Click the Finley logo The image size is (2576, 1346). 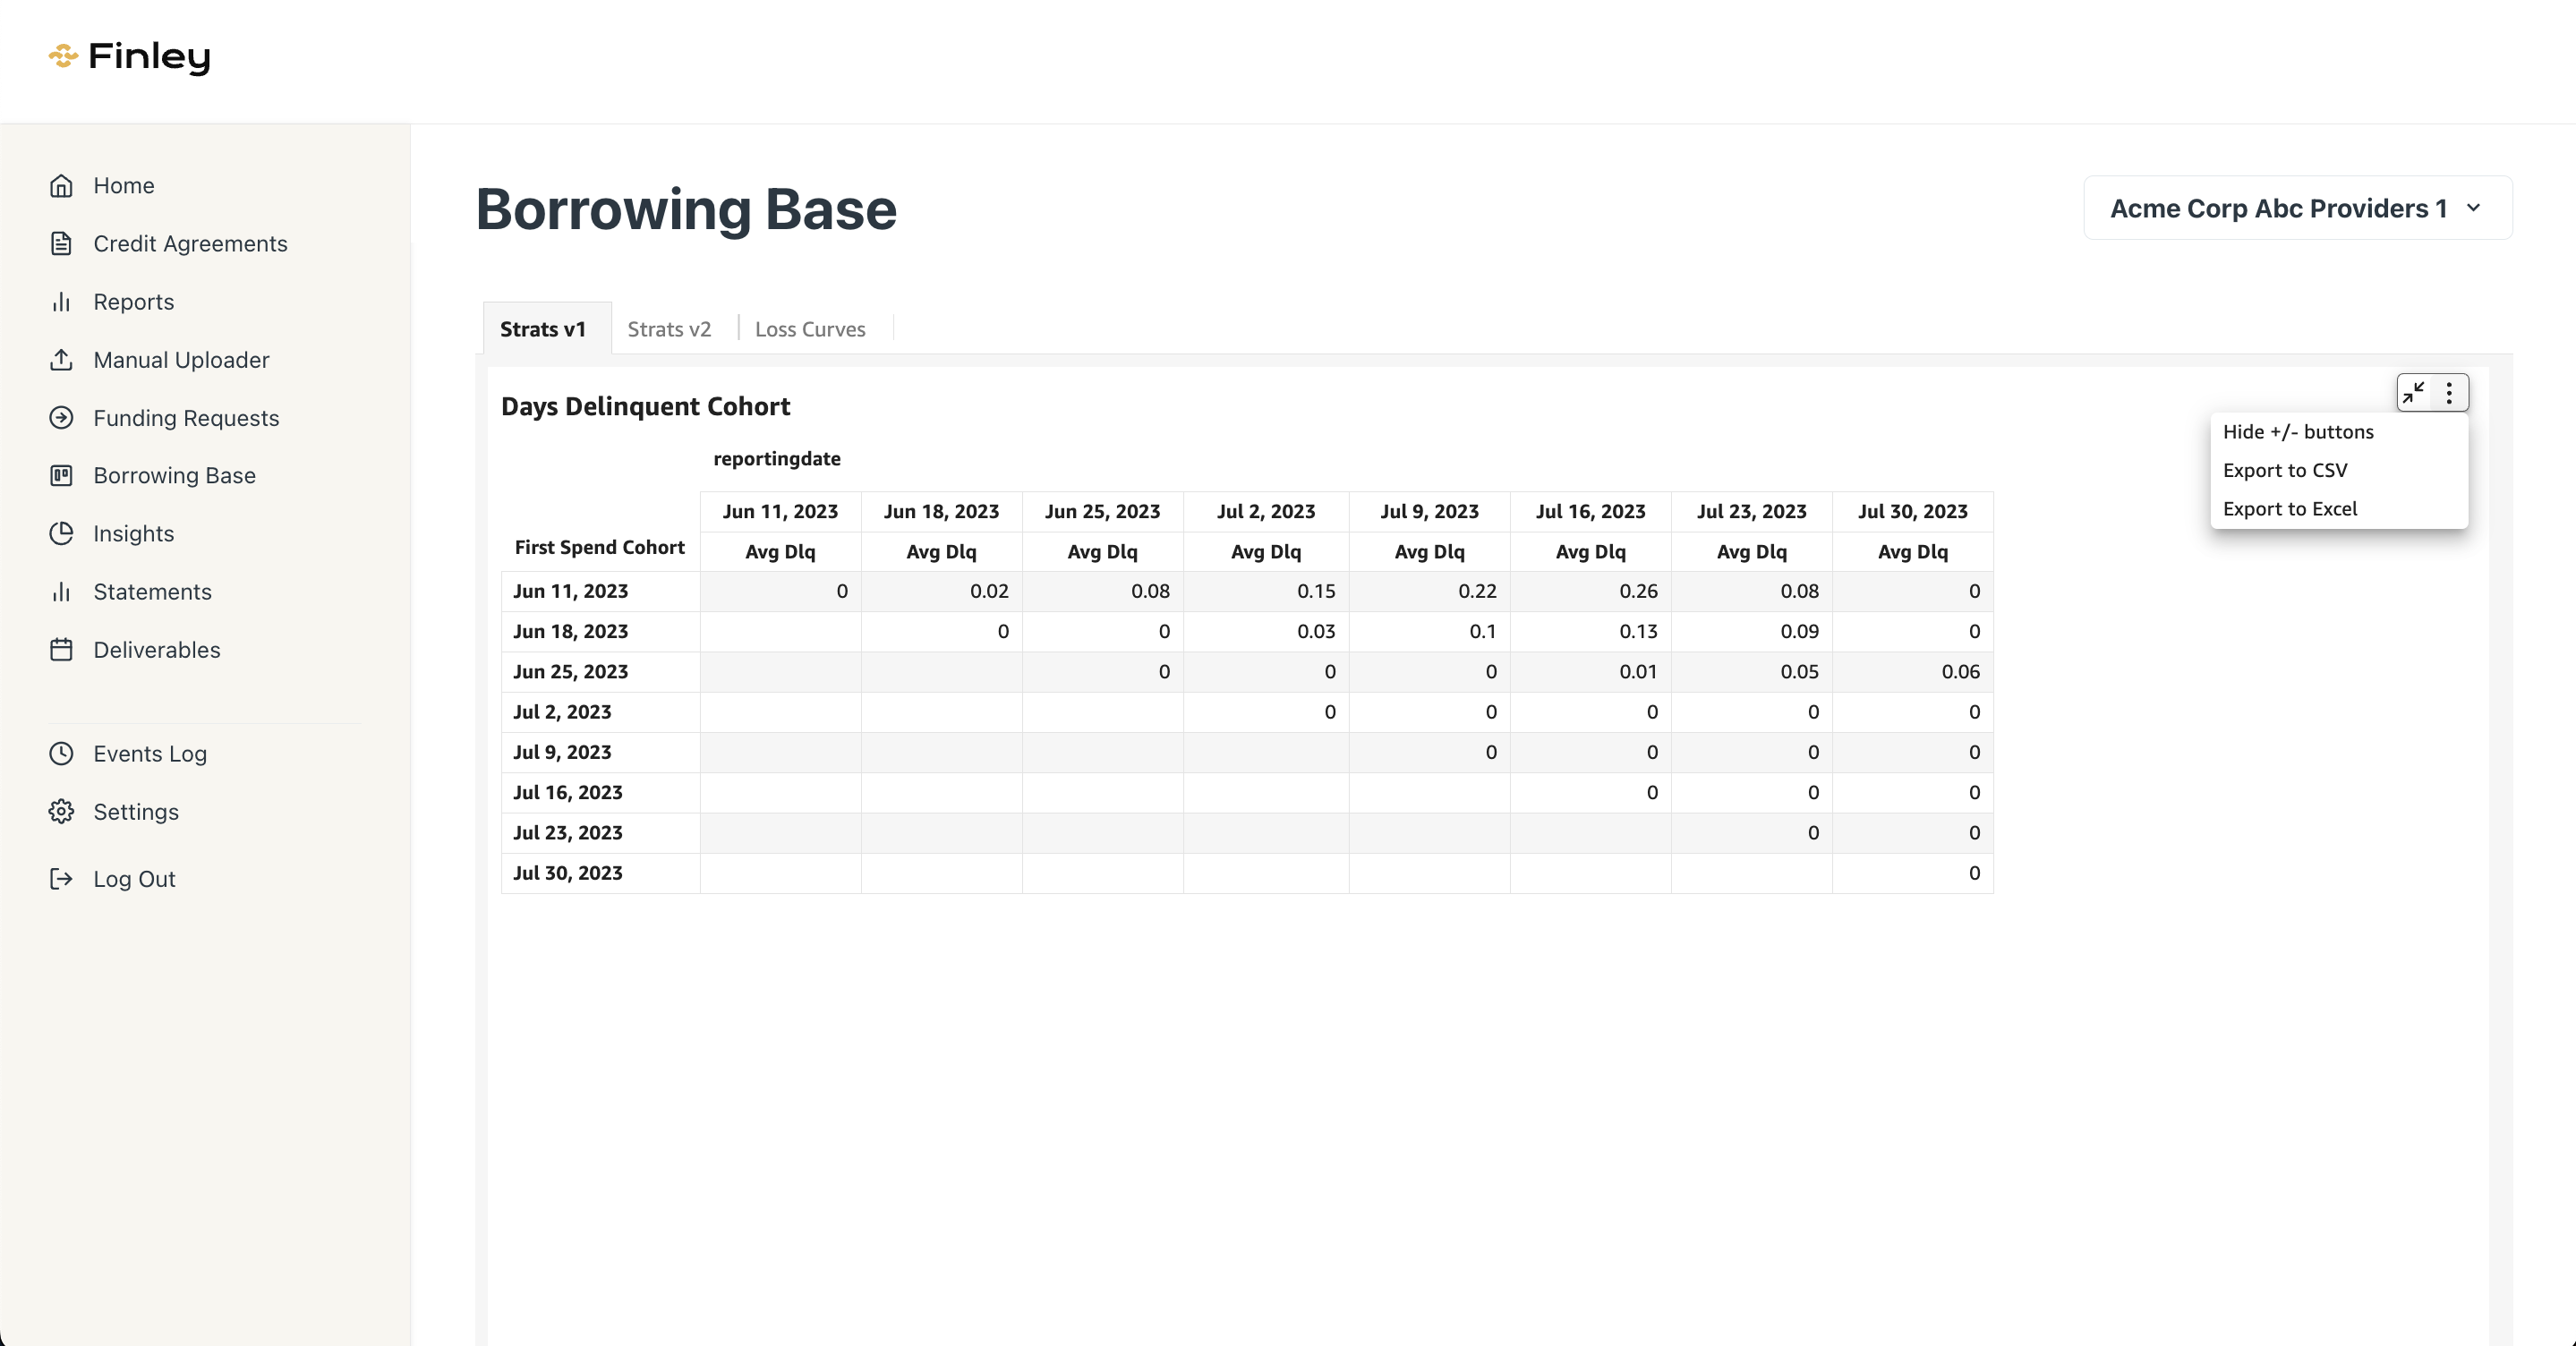coord(130,57)
